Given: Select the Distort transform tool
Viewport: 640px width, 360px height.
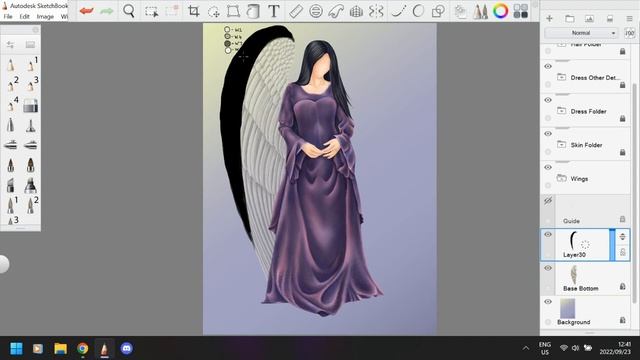Looking at the screenshot, I should (x=233, y=11).
